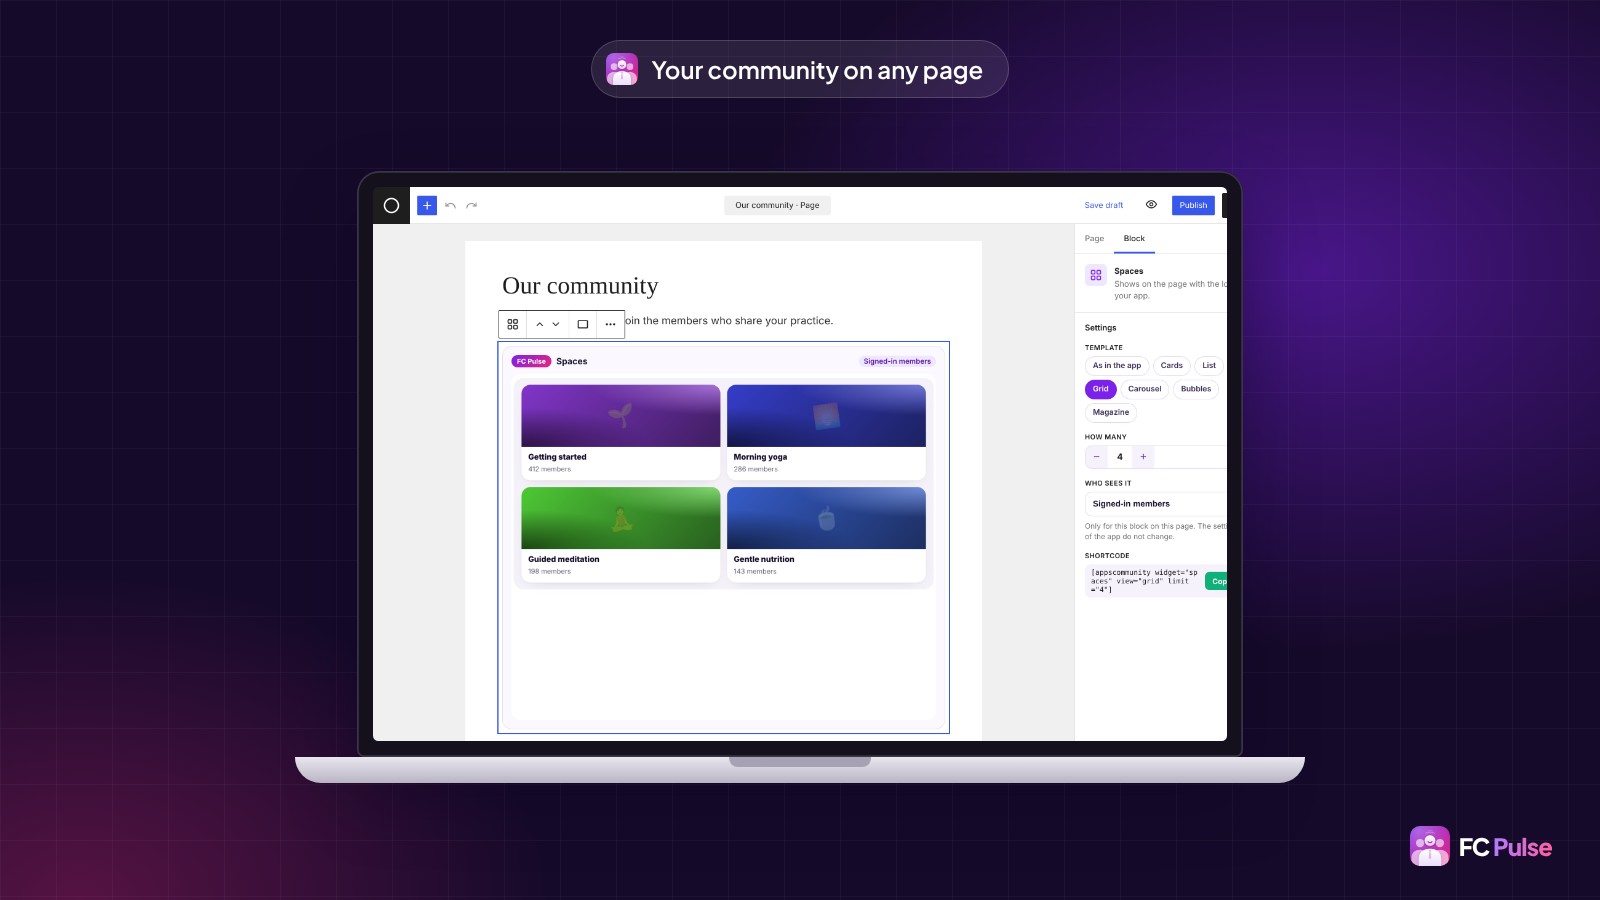
Task: Click the How Many value field
Action: tap(1120, 457)
